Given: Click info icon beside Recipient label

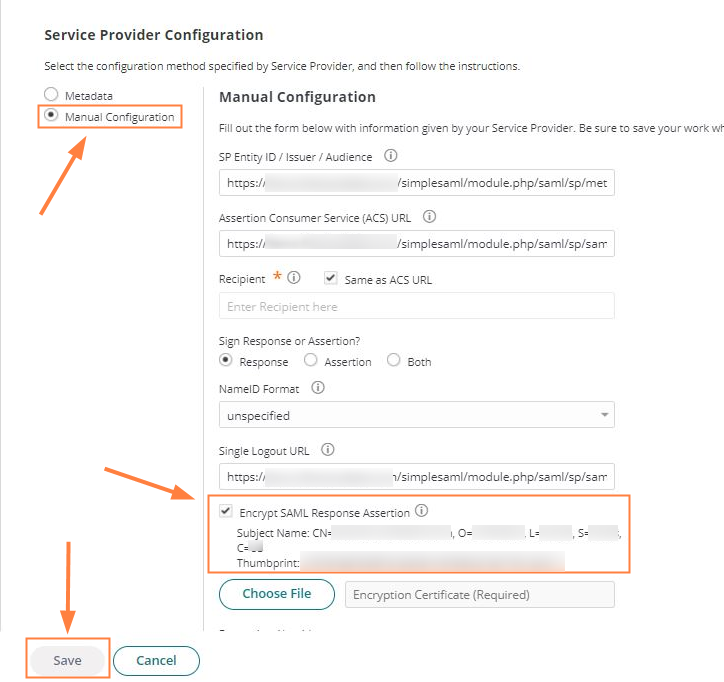Looking at the screenshot, I should (x=294, y=278).
